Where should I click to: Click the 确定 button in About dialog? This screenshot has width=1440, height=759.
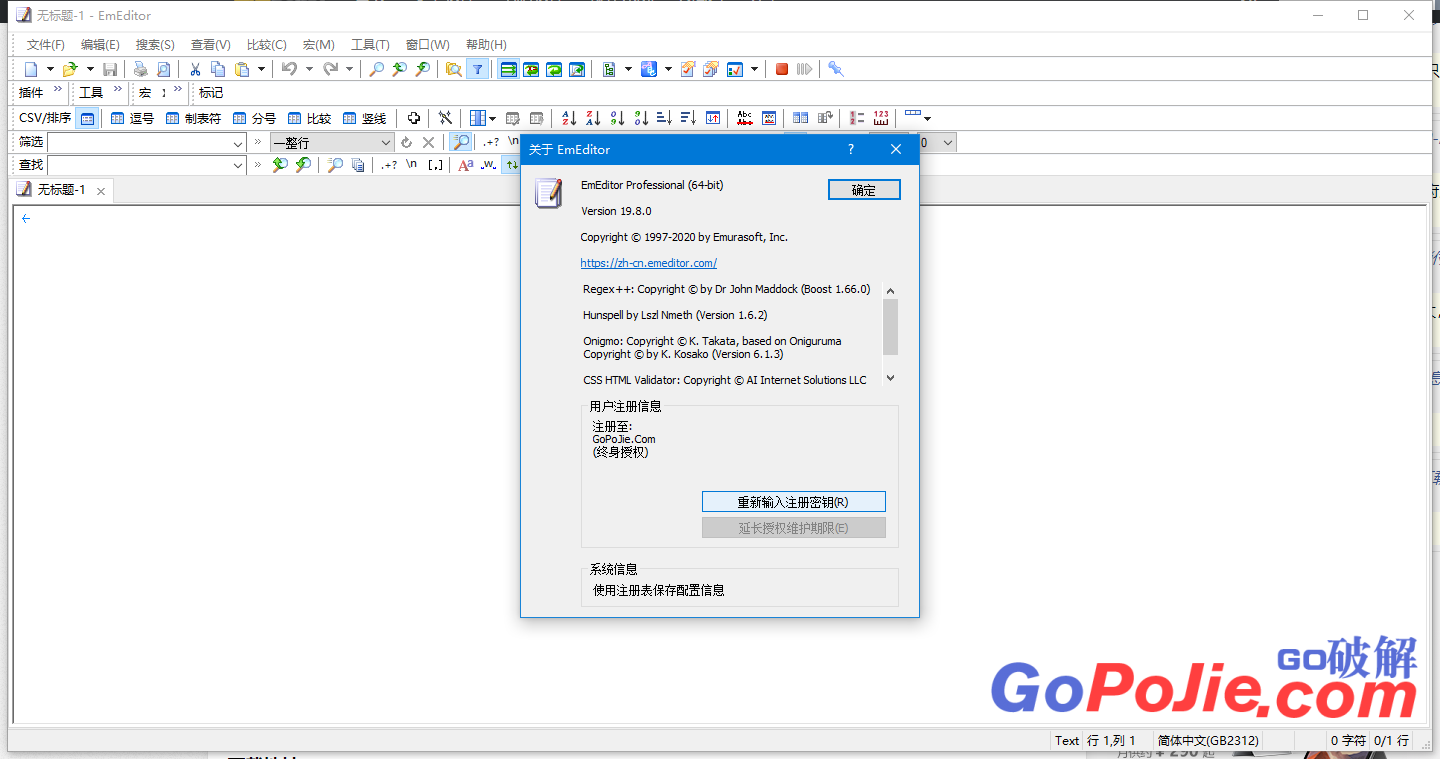[864, 190]
